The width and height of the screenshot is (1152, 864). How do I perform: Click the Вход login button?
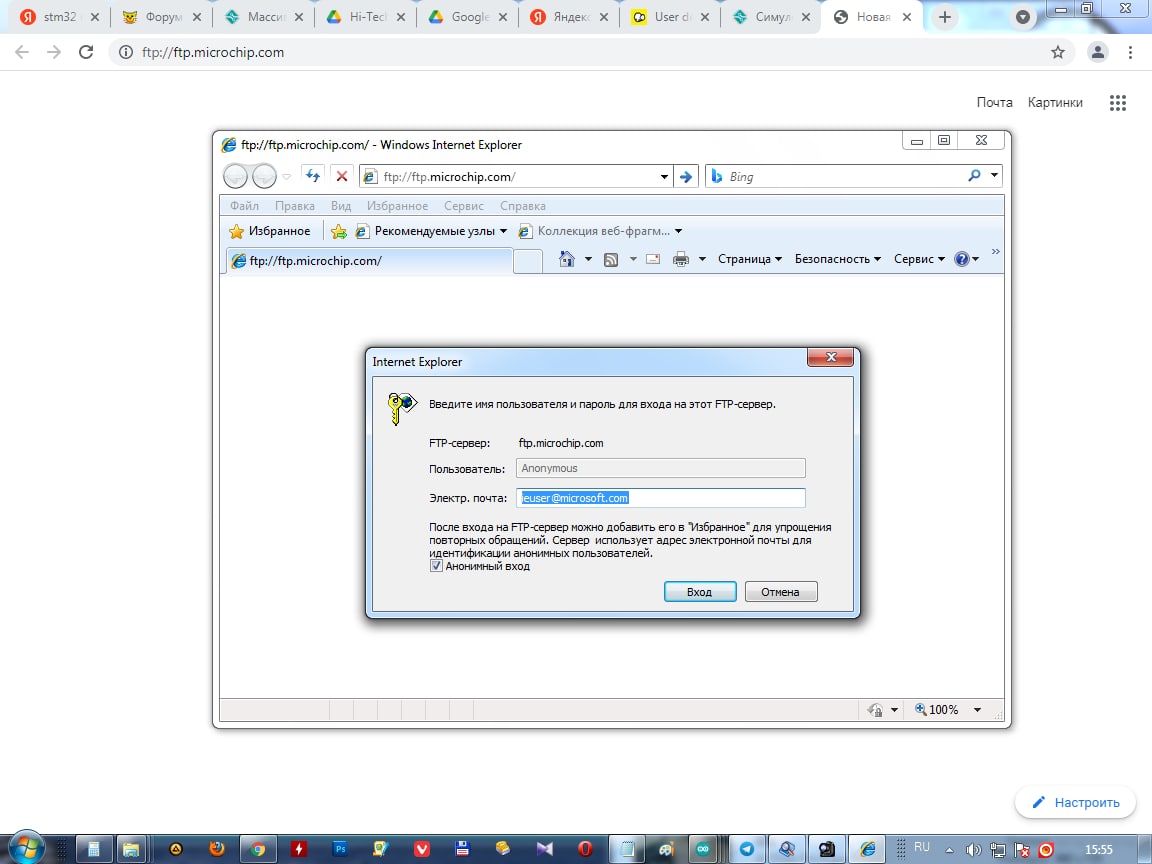[x=699, y=591]
